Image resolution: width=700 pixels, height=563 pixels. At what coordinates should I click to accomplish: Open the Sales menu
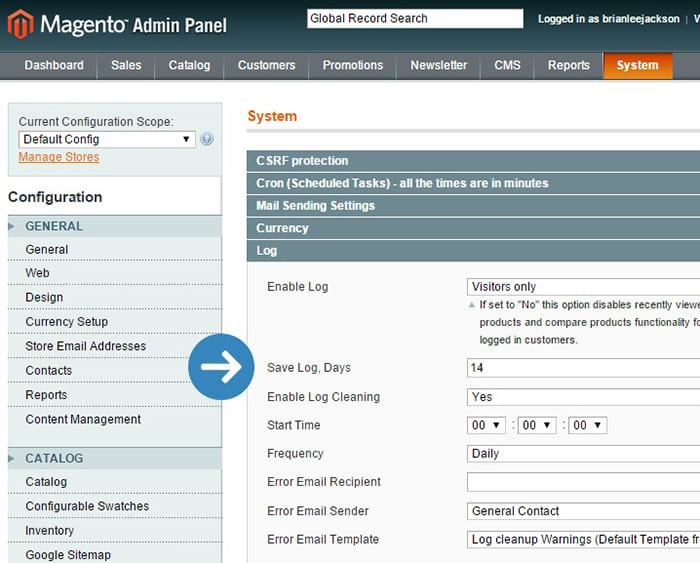click(126, 66)
